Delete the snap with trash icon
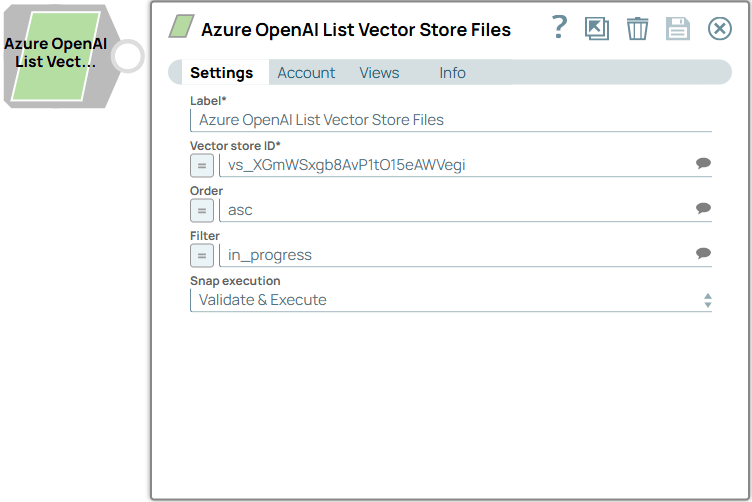This screenshot has width=752, height=502. point(637,29)
